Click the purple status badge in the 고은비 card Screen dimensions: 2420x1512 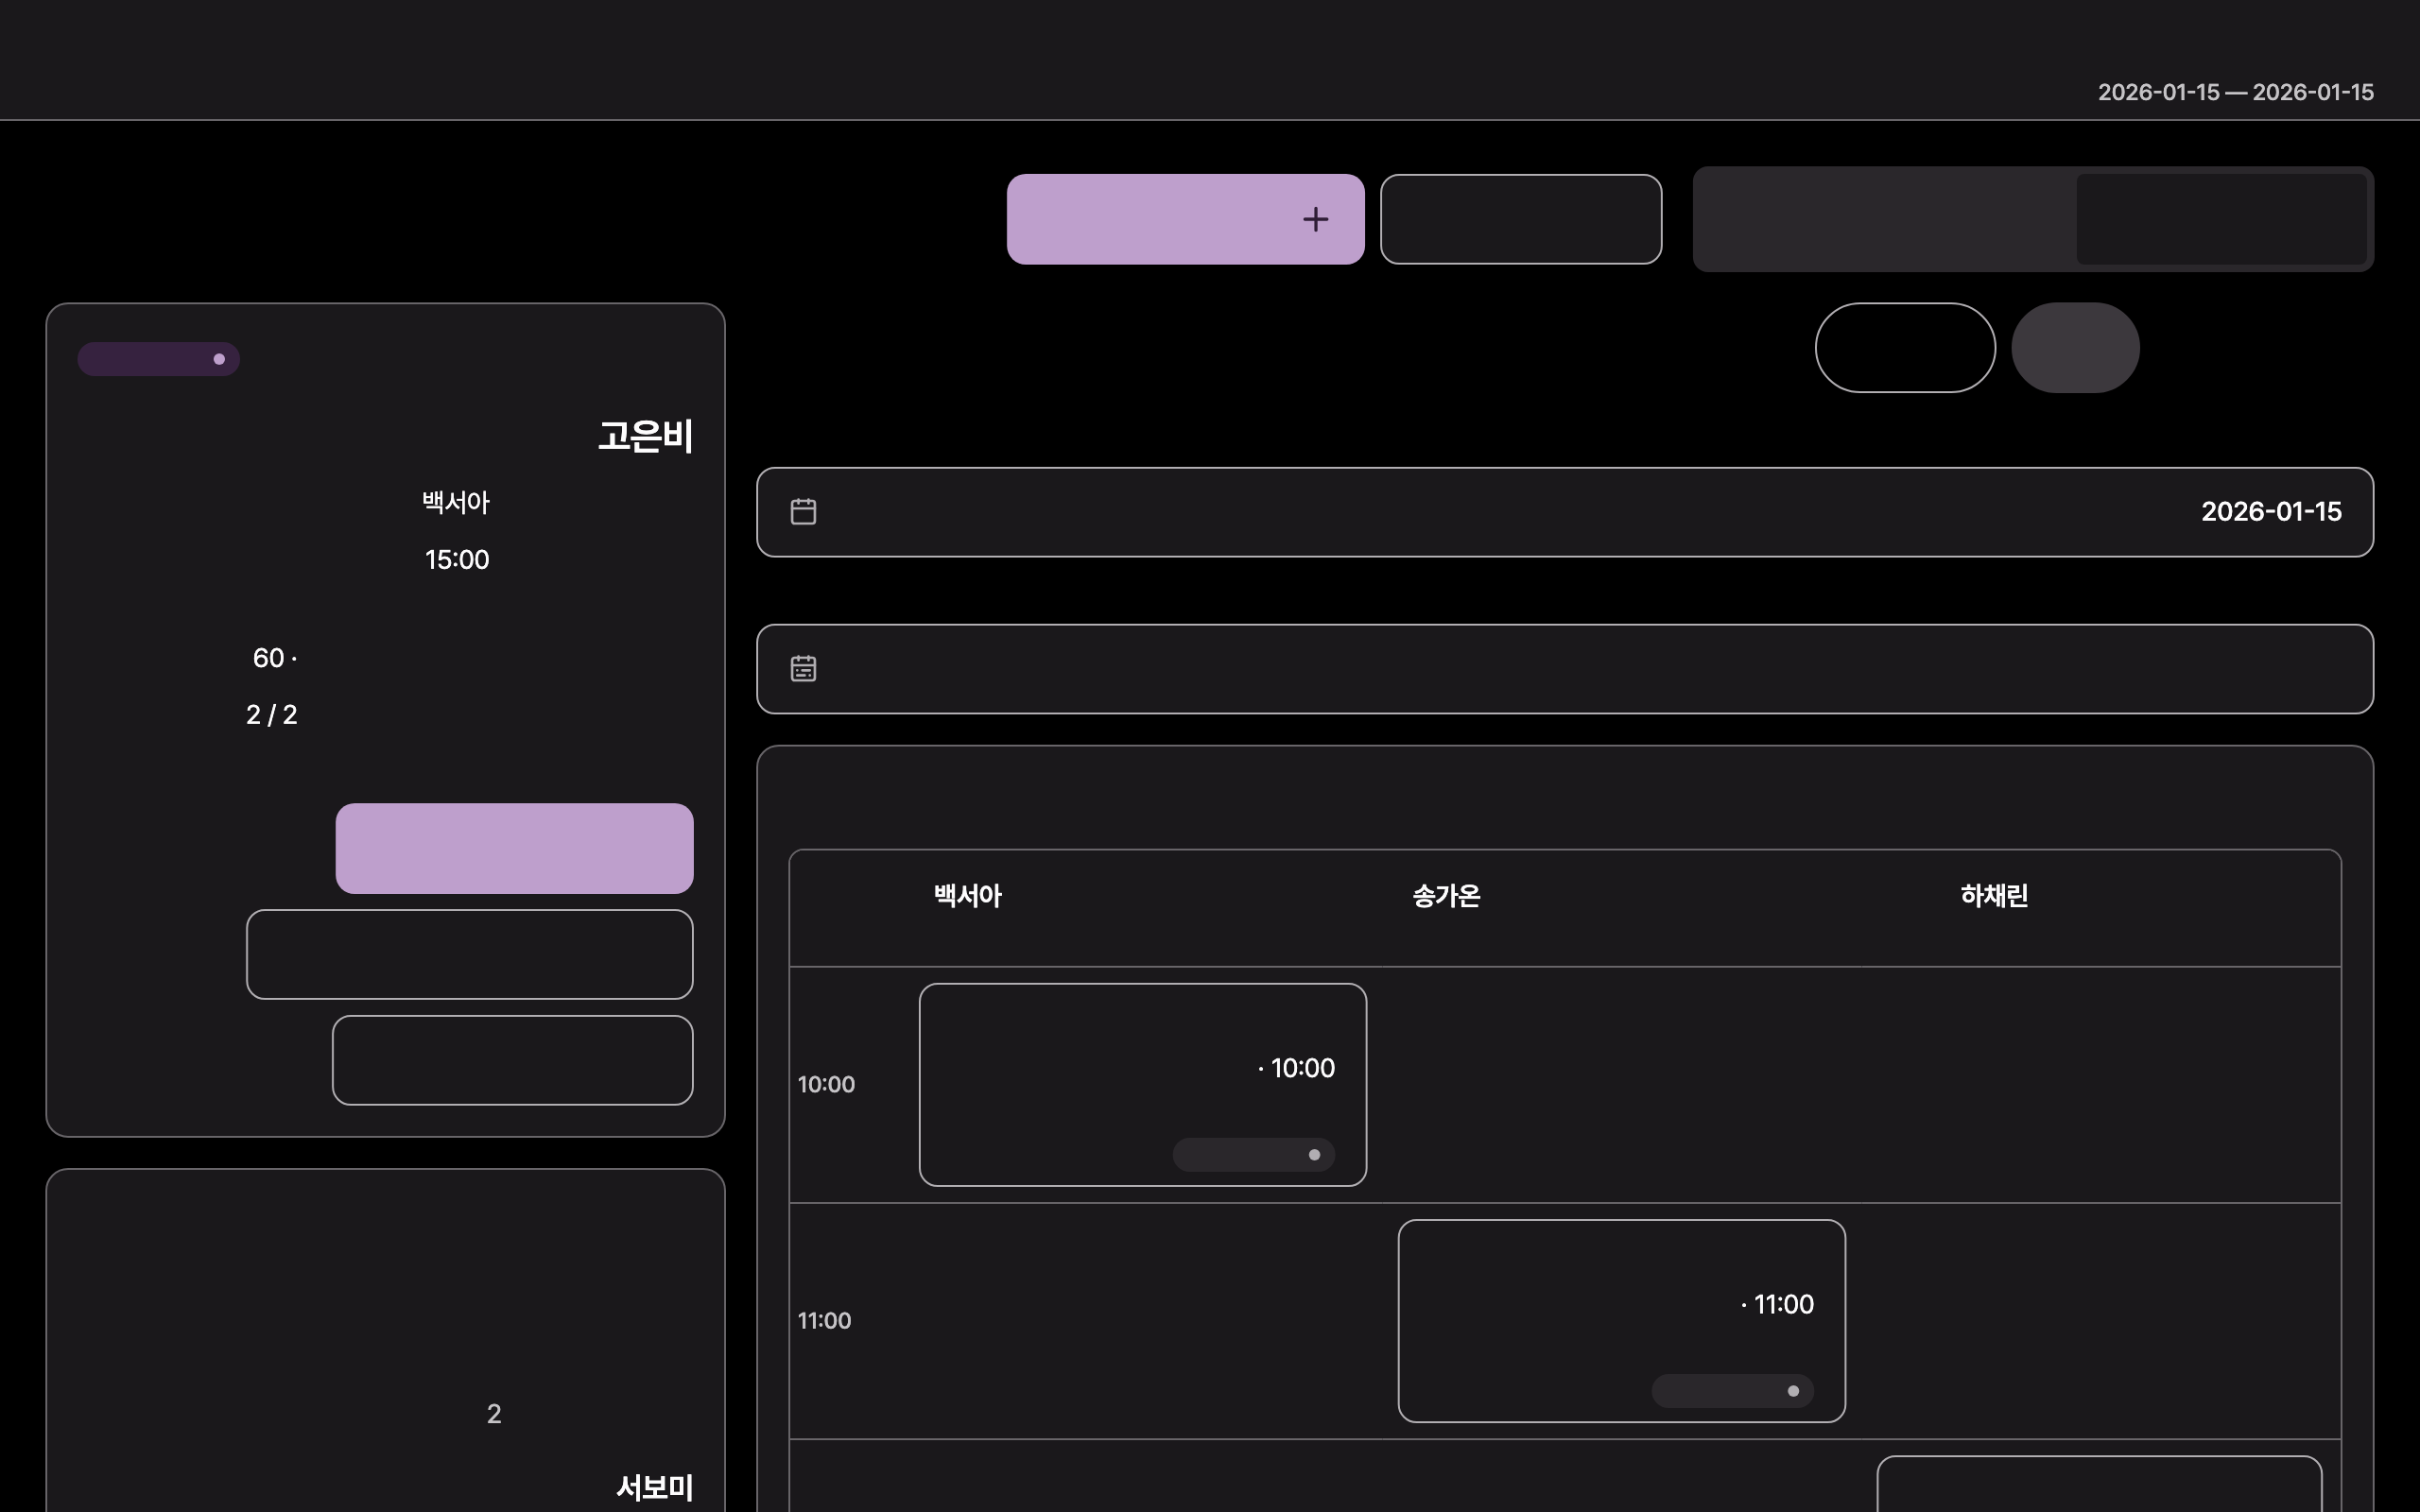158,359
